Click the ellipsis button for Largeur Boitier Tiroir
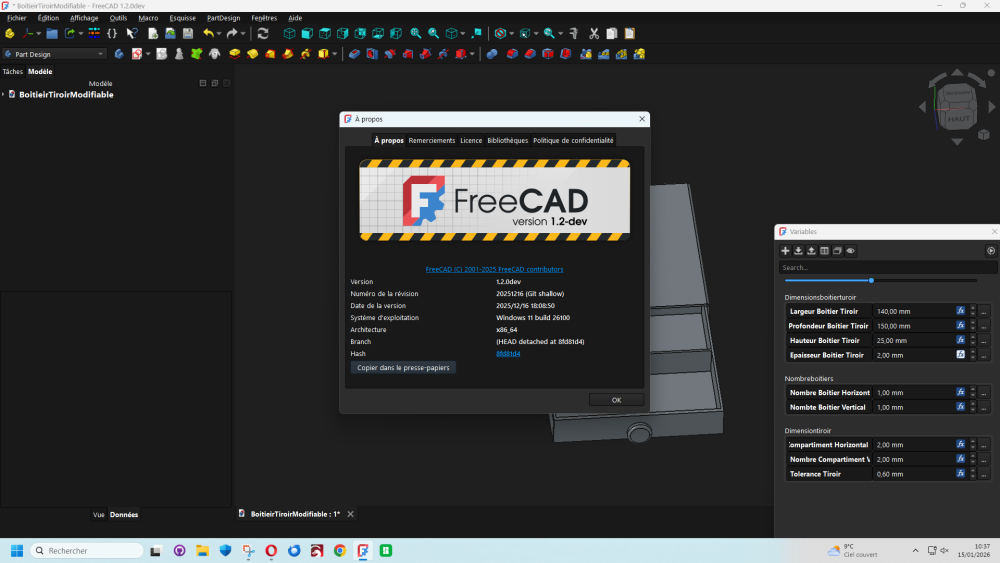Viewport: 1000px width, 563px height. pyautogui.click(x=984, y=311)
